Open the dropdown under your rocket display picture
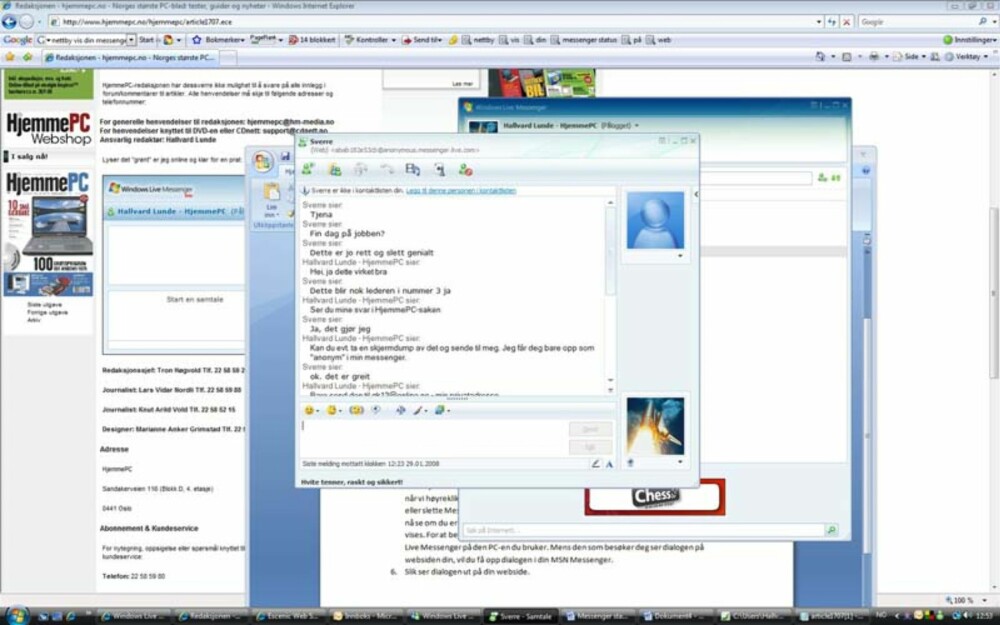Image resolution: width=1000 pixels, height=625 pixels. pyautogui.click(x=680, y=462)
